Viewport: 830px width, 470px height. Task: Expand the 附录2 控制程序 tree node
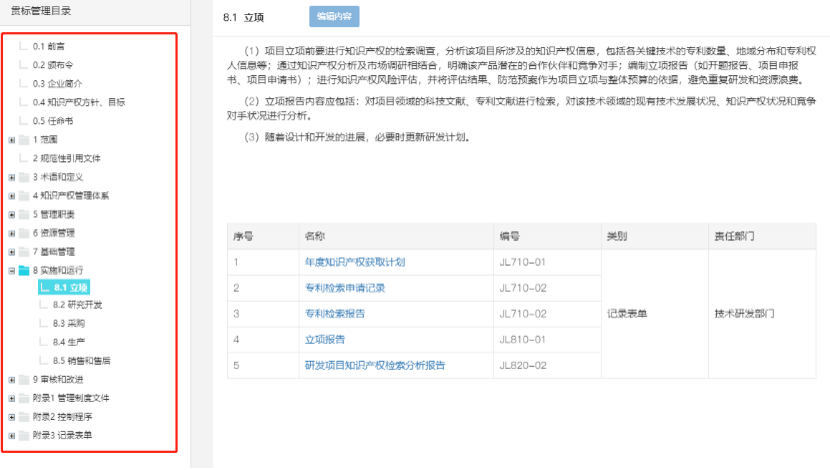pyautogui.click(x=12, y=417)
